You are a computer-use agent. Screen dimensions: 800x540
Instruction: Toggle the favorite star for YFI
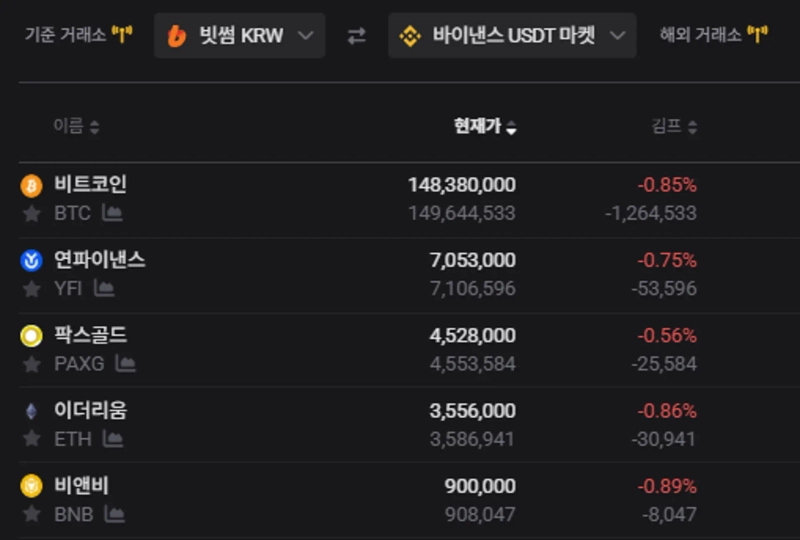click(x=32, y=288)
